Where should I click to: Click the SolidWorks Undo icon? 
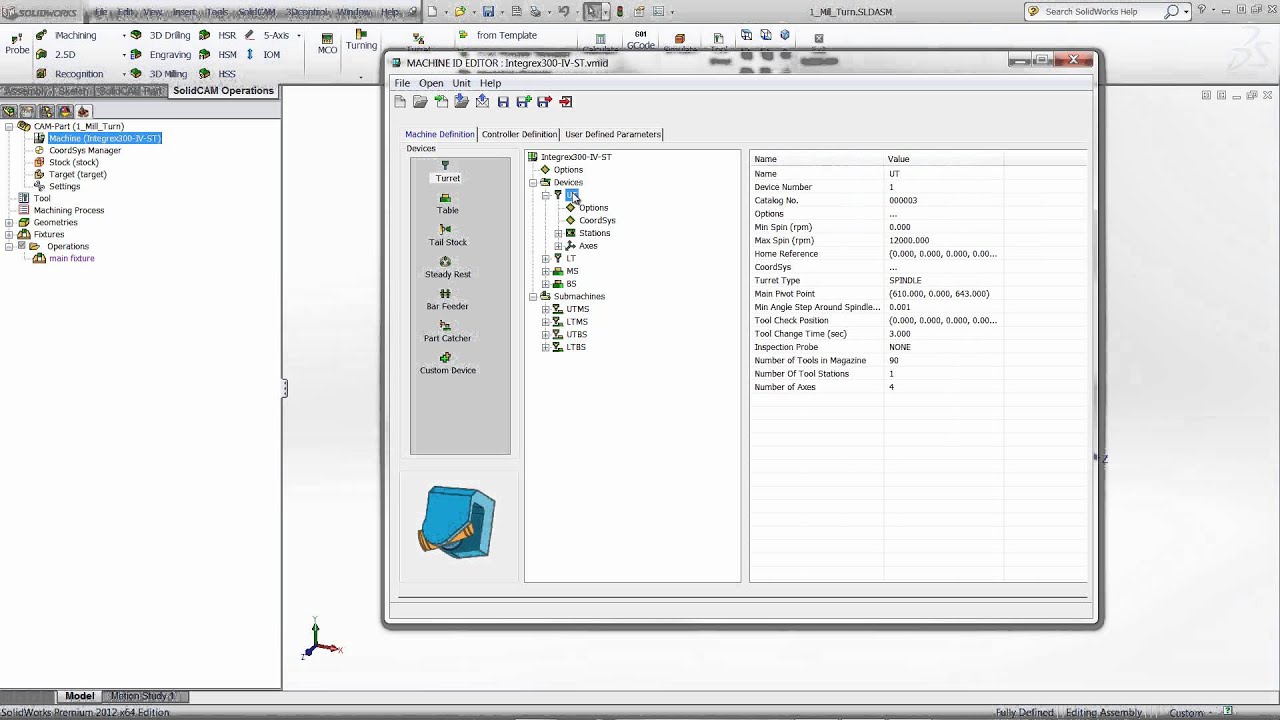coord(564,11)
